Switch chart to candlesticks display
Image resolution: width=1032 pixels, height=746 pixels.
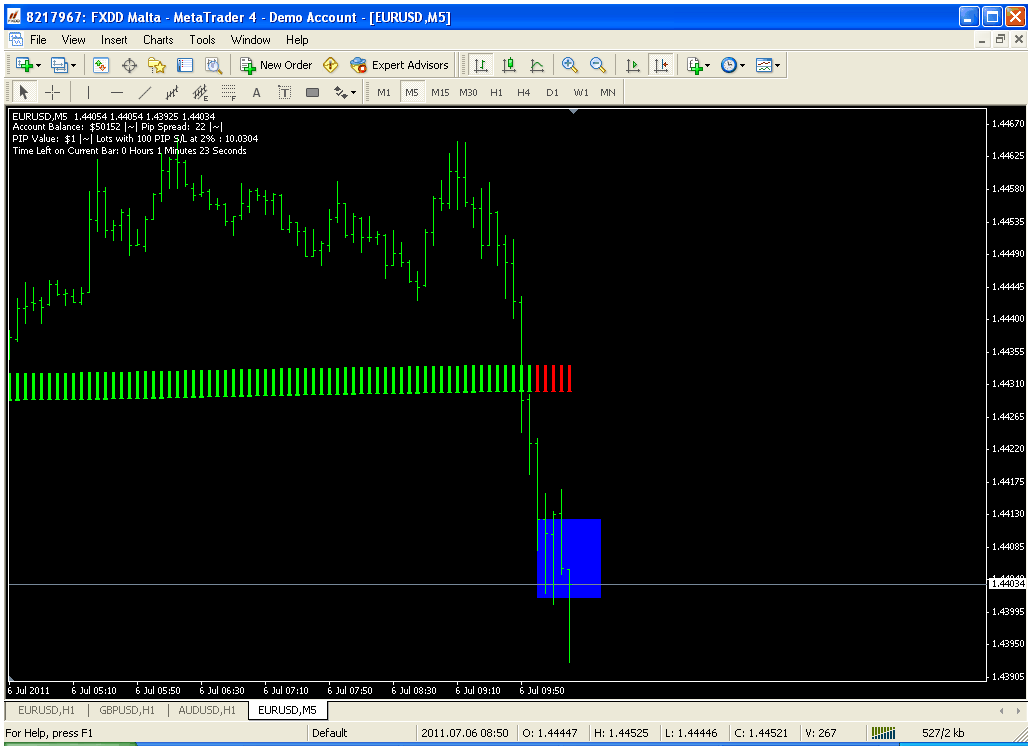click(509, 65)
